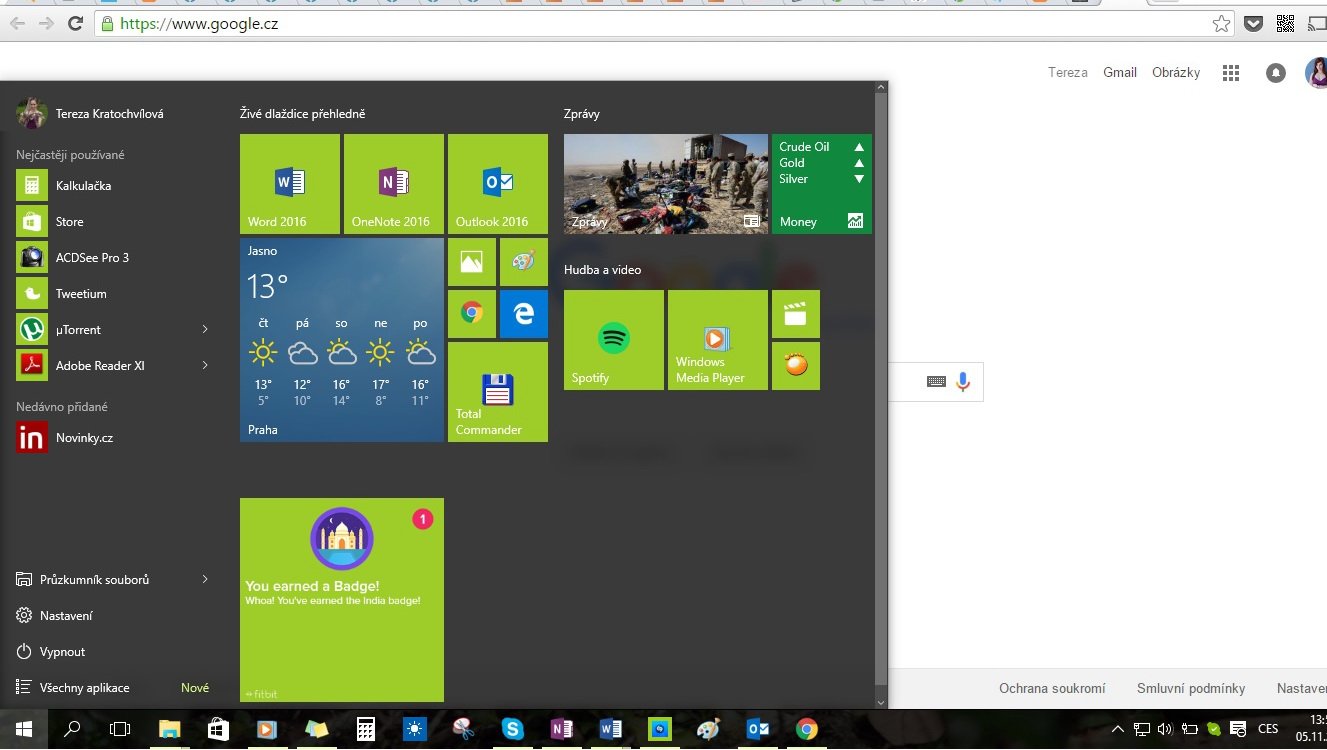Image resolution: width=1327 pixels, height=750 pixels.
Task: Open the on-screen keyboard in Google search
Action: click(x=936, y=381)
